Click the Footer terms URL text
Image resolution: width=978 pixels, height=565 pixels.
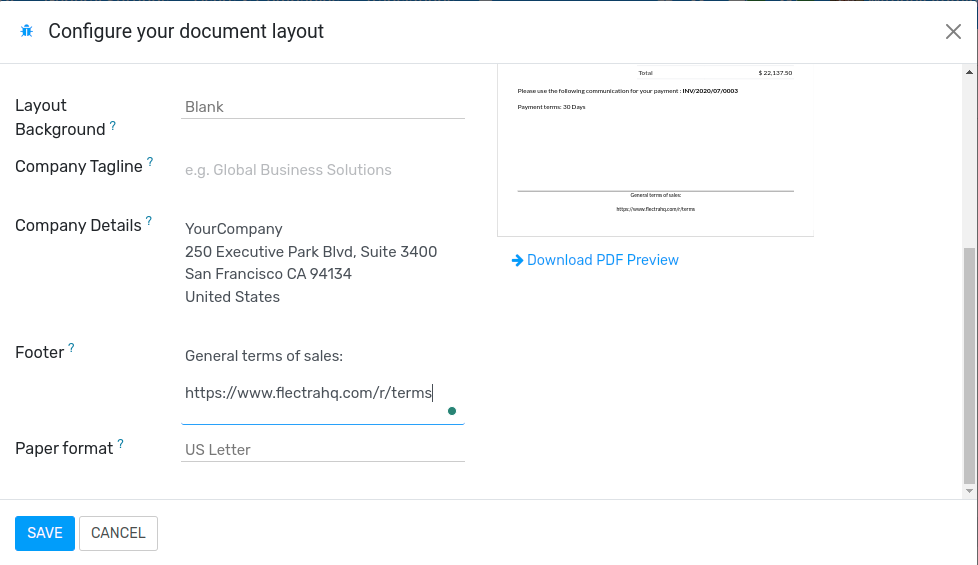point(308,393)
